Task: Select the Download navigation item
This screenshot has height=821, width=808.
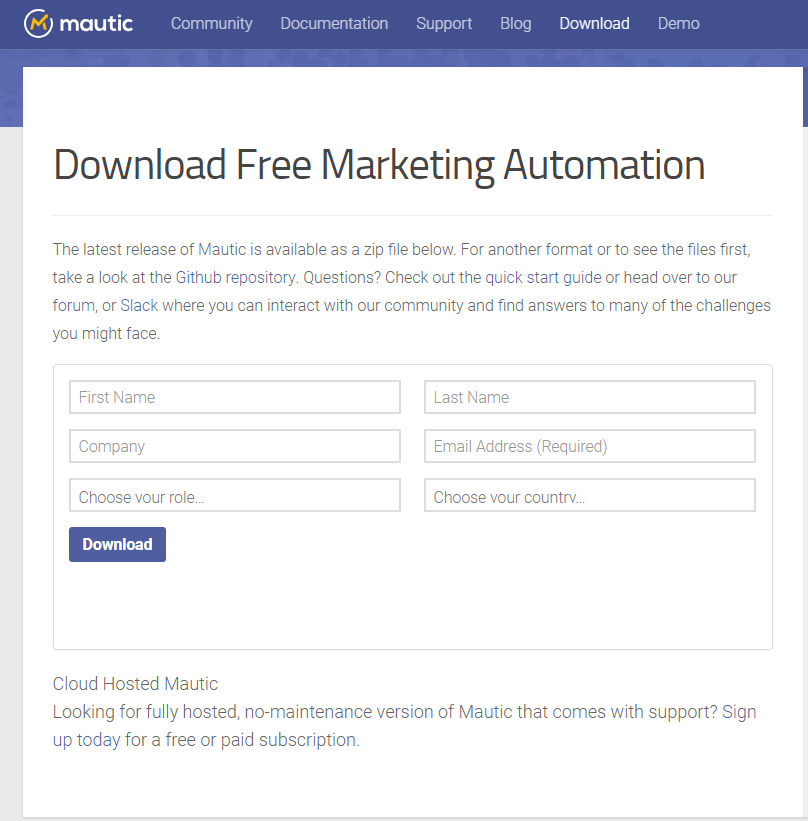Action: [x=594, y=24]
